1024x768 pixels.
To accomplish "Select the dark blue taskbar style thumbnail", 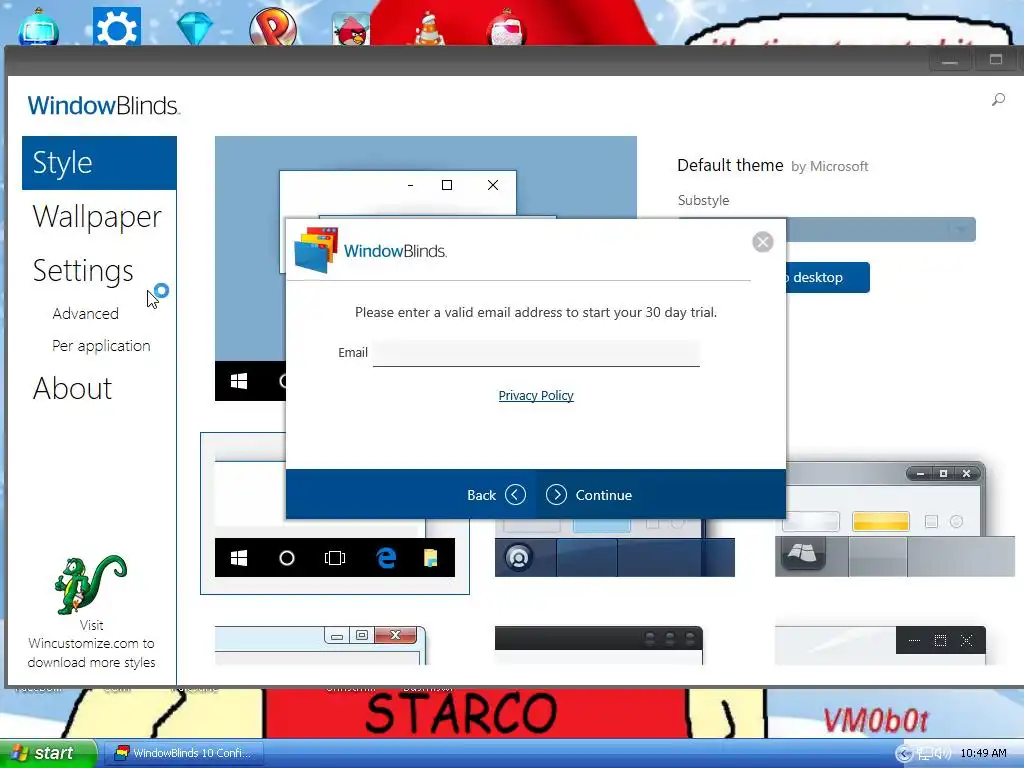I will coord(615,548).
